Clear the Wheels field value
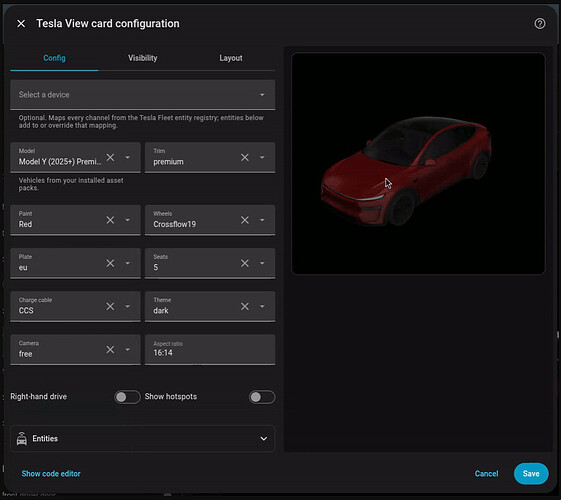Image resolution: width=561 pixels, height=500 pixels. 245,220
